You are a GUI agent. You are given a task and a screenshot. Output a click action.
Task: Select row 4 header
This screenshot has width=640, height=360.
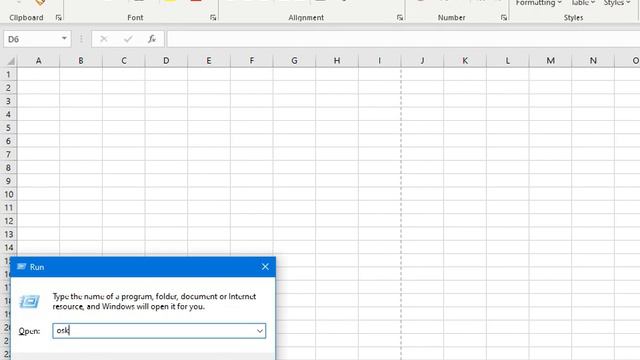pos(8,114)
